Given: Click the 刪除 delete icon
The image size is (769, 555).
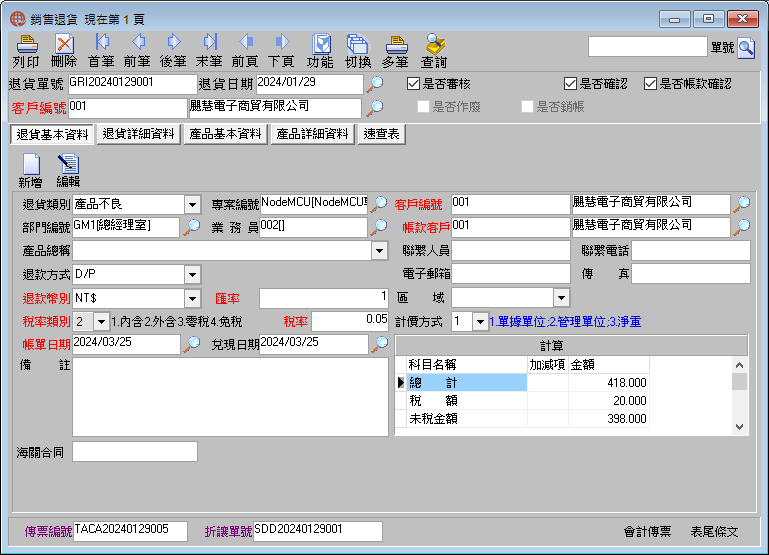Looking at the screenshot, I should pyautogui.click(x=64, y=51).
